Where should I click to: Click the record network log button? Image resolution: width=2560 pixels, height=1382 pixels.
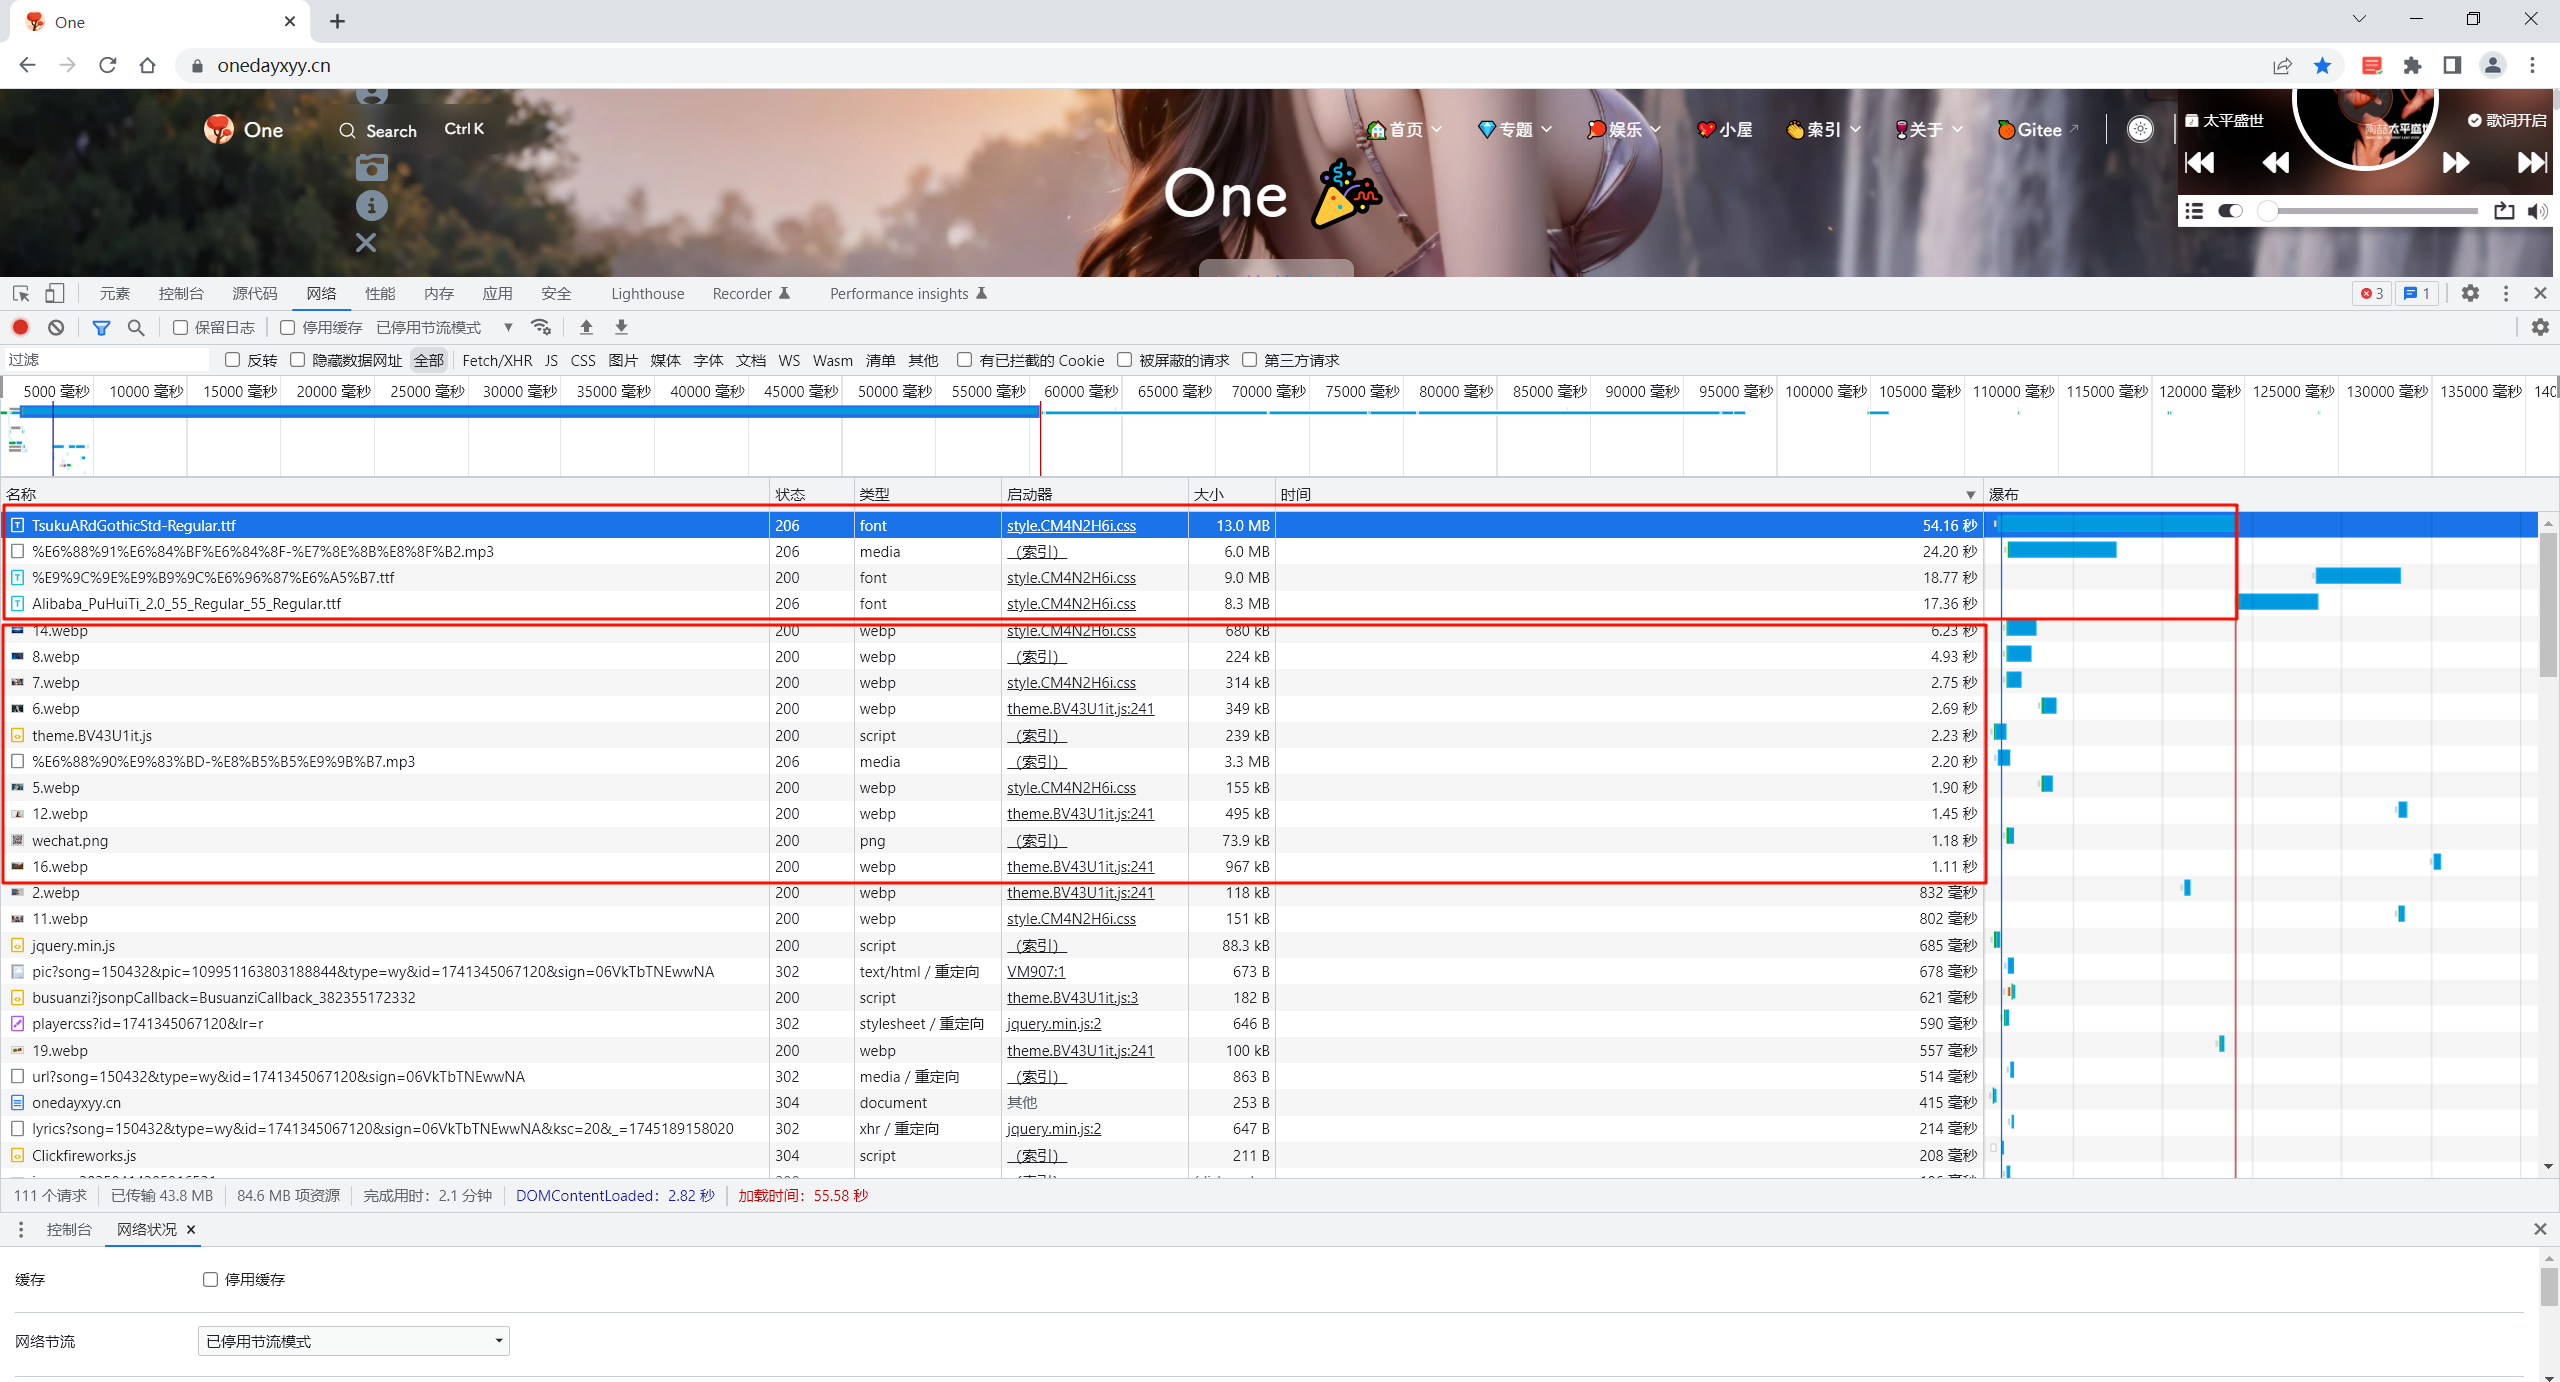click(x=21, y=327)
